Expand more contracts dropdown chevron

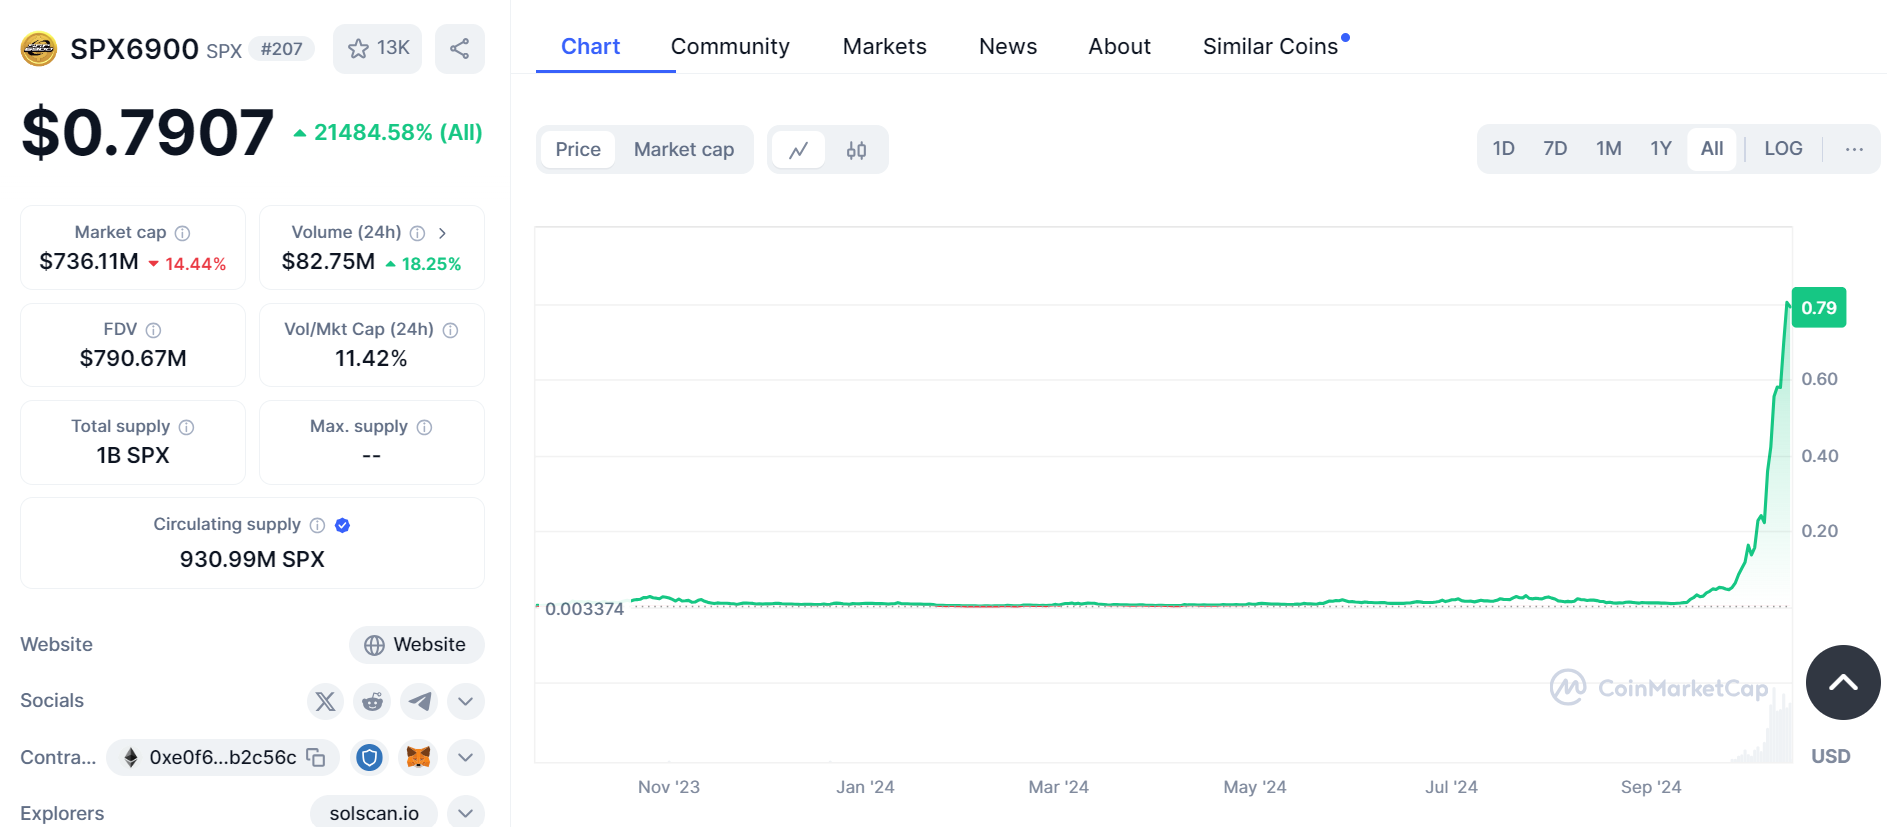point(466,758)
